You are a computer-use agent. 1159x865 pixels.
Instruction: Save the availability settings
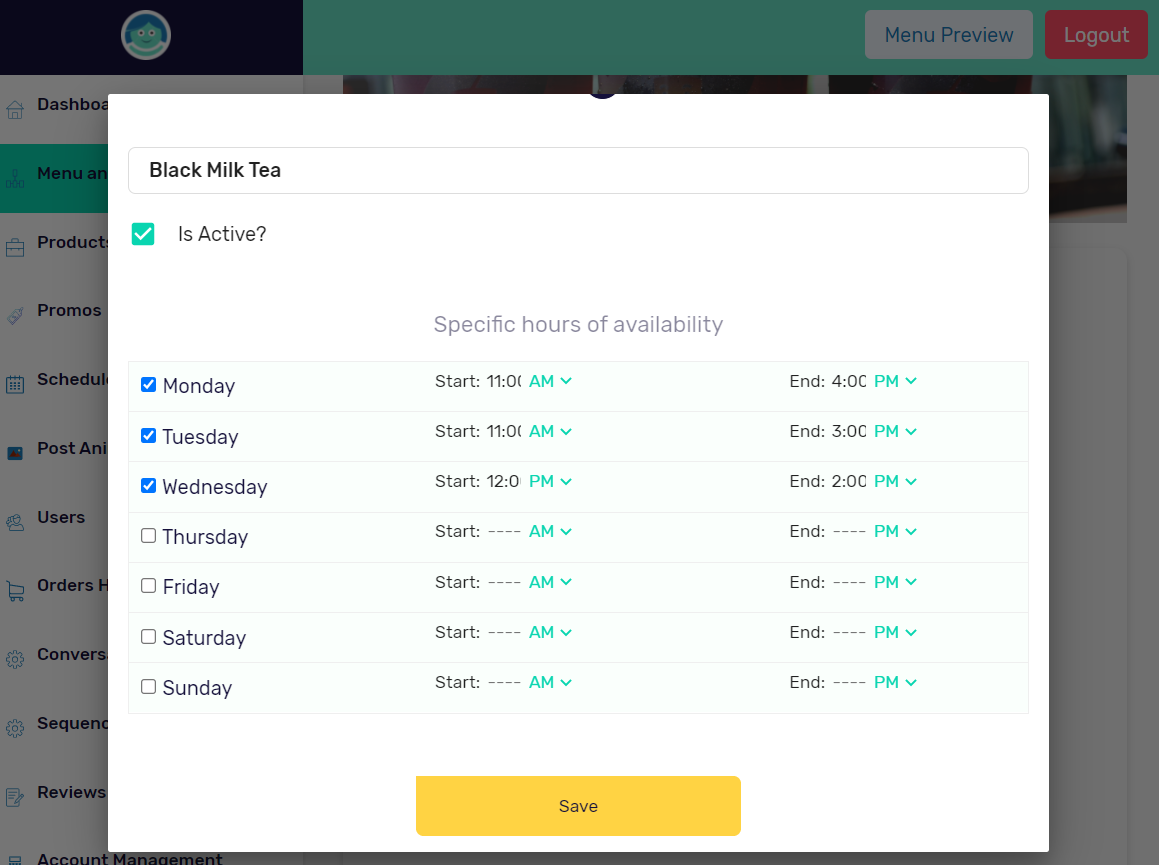pyautogui.click(x=578, y=806)
